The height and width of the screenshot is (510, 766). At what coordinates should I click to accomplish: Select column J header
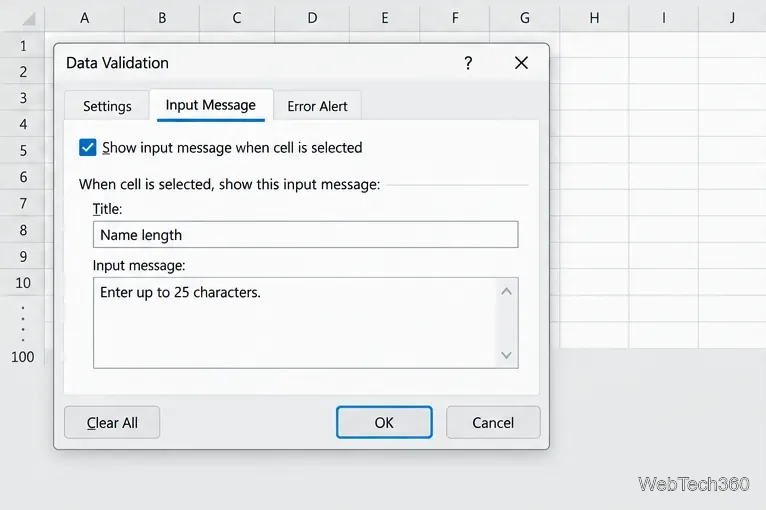(732, 18)
